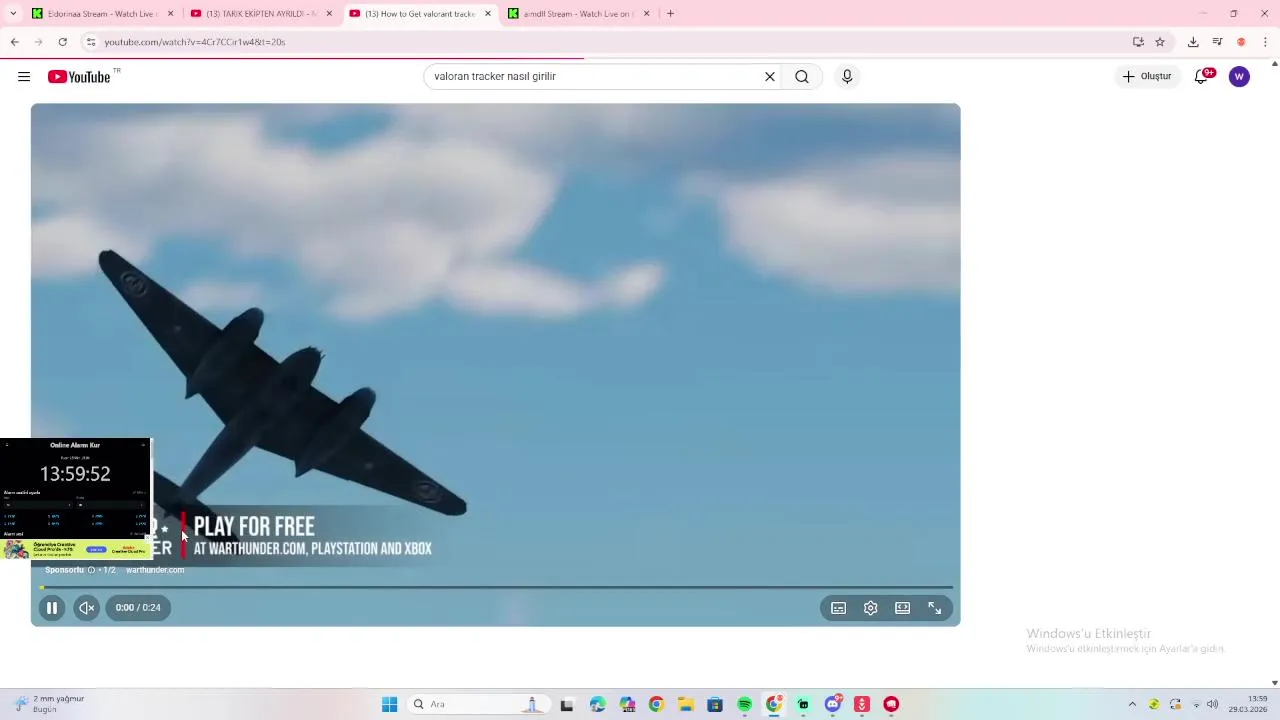Viewport: 1280px width, 720px height.
Task: Close the Eldorinaa Stream tab
Action: 170,14
